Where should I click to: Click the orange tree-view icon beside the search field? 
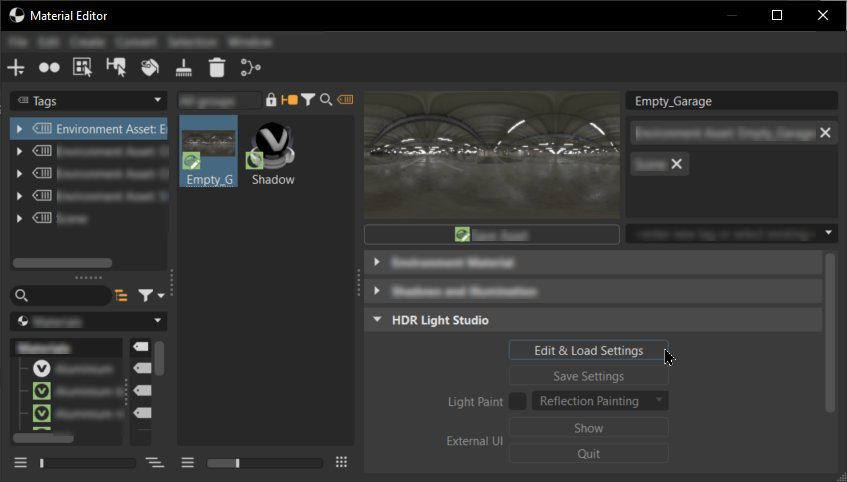click(122, 296)
